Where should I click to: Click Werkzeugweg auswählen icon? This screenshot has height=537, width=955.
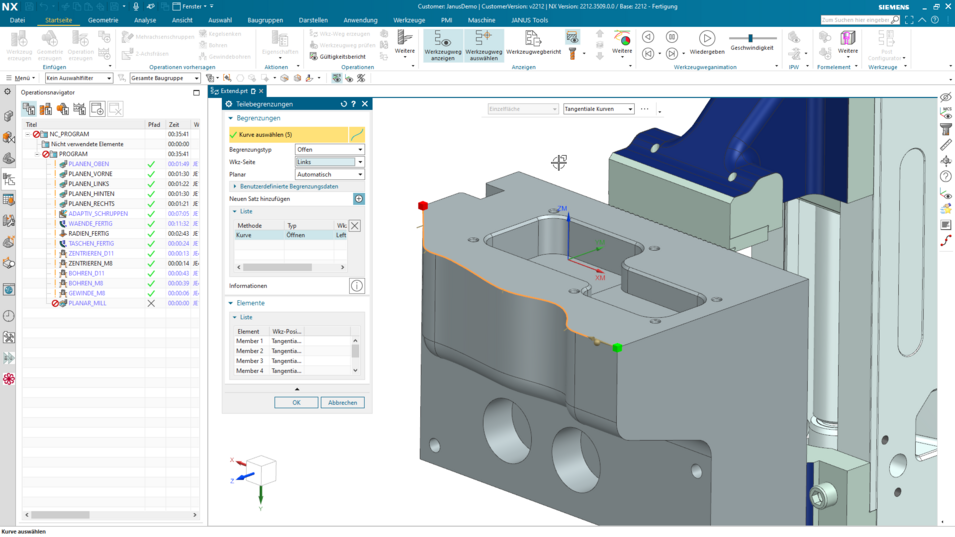(x=484, y=40)
